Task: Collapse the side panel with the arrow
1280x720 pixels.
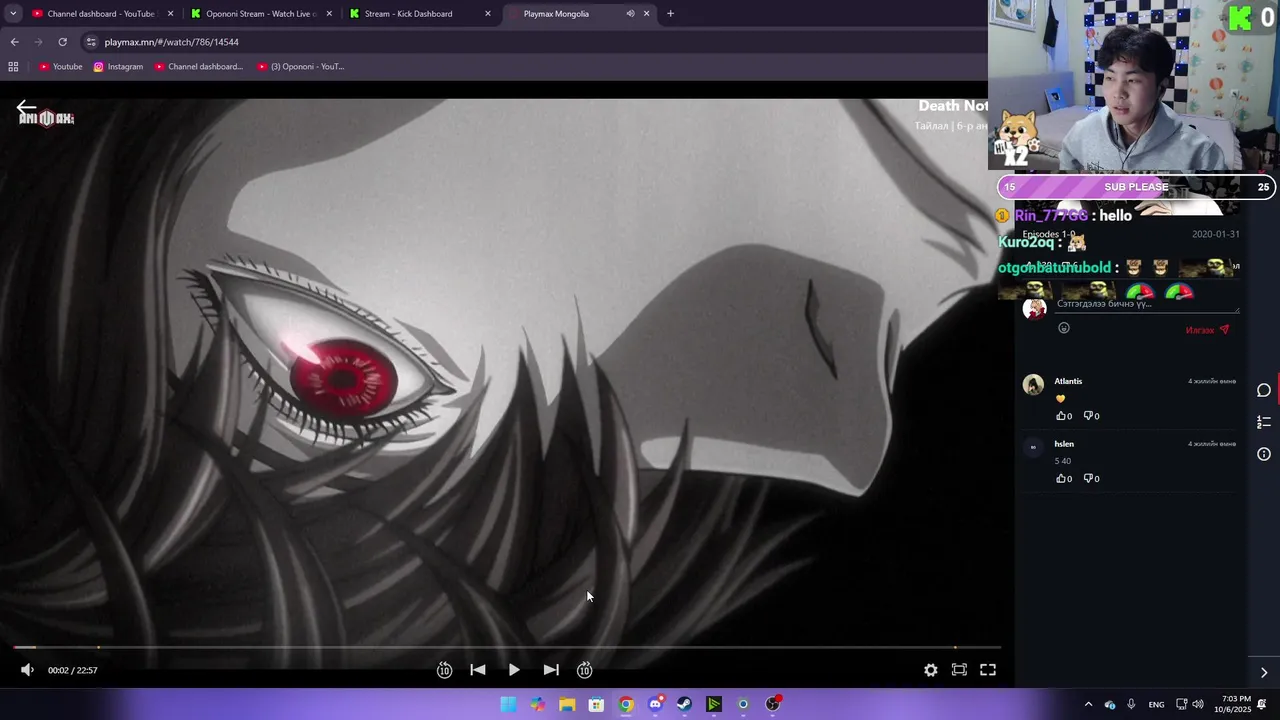Action: point(1264,672)
